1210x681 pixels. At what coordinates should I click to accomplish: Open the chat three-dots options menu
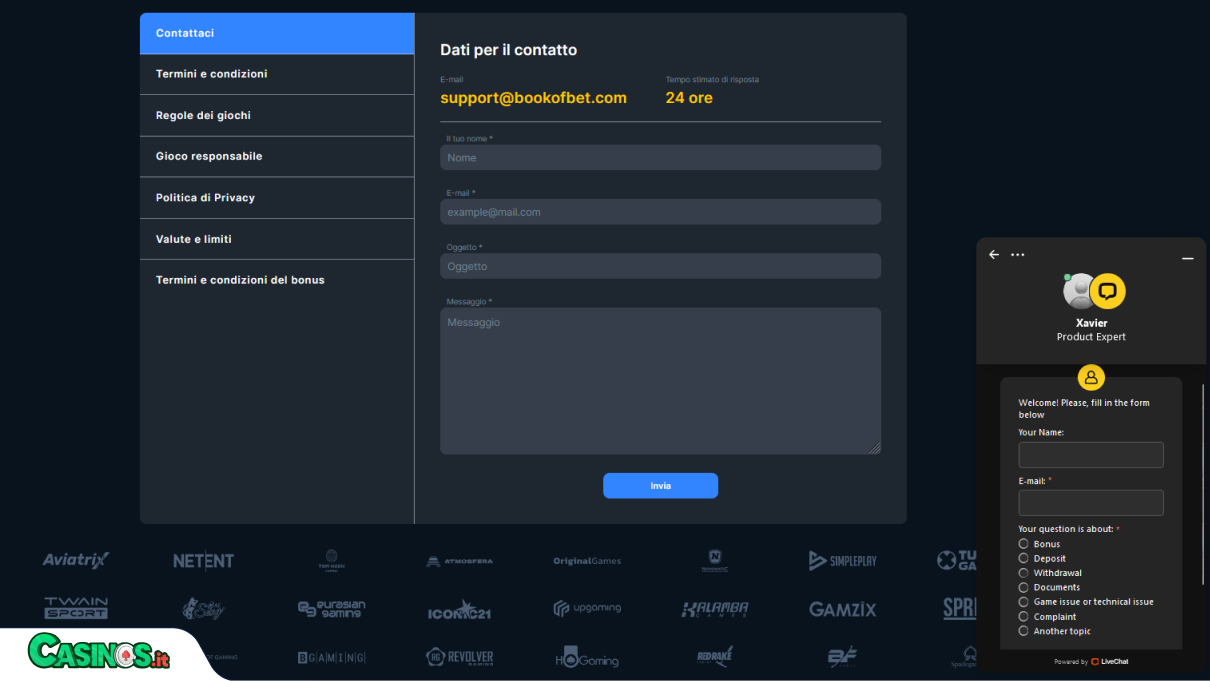(1018, 255)
